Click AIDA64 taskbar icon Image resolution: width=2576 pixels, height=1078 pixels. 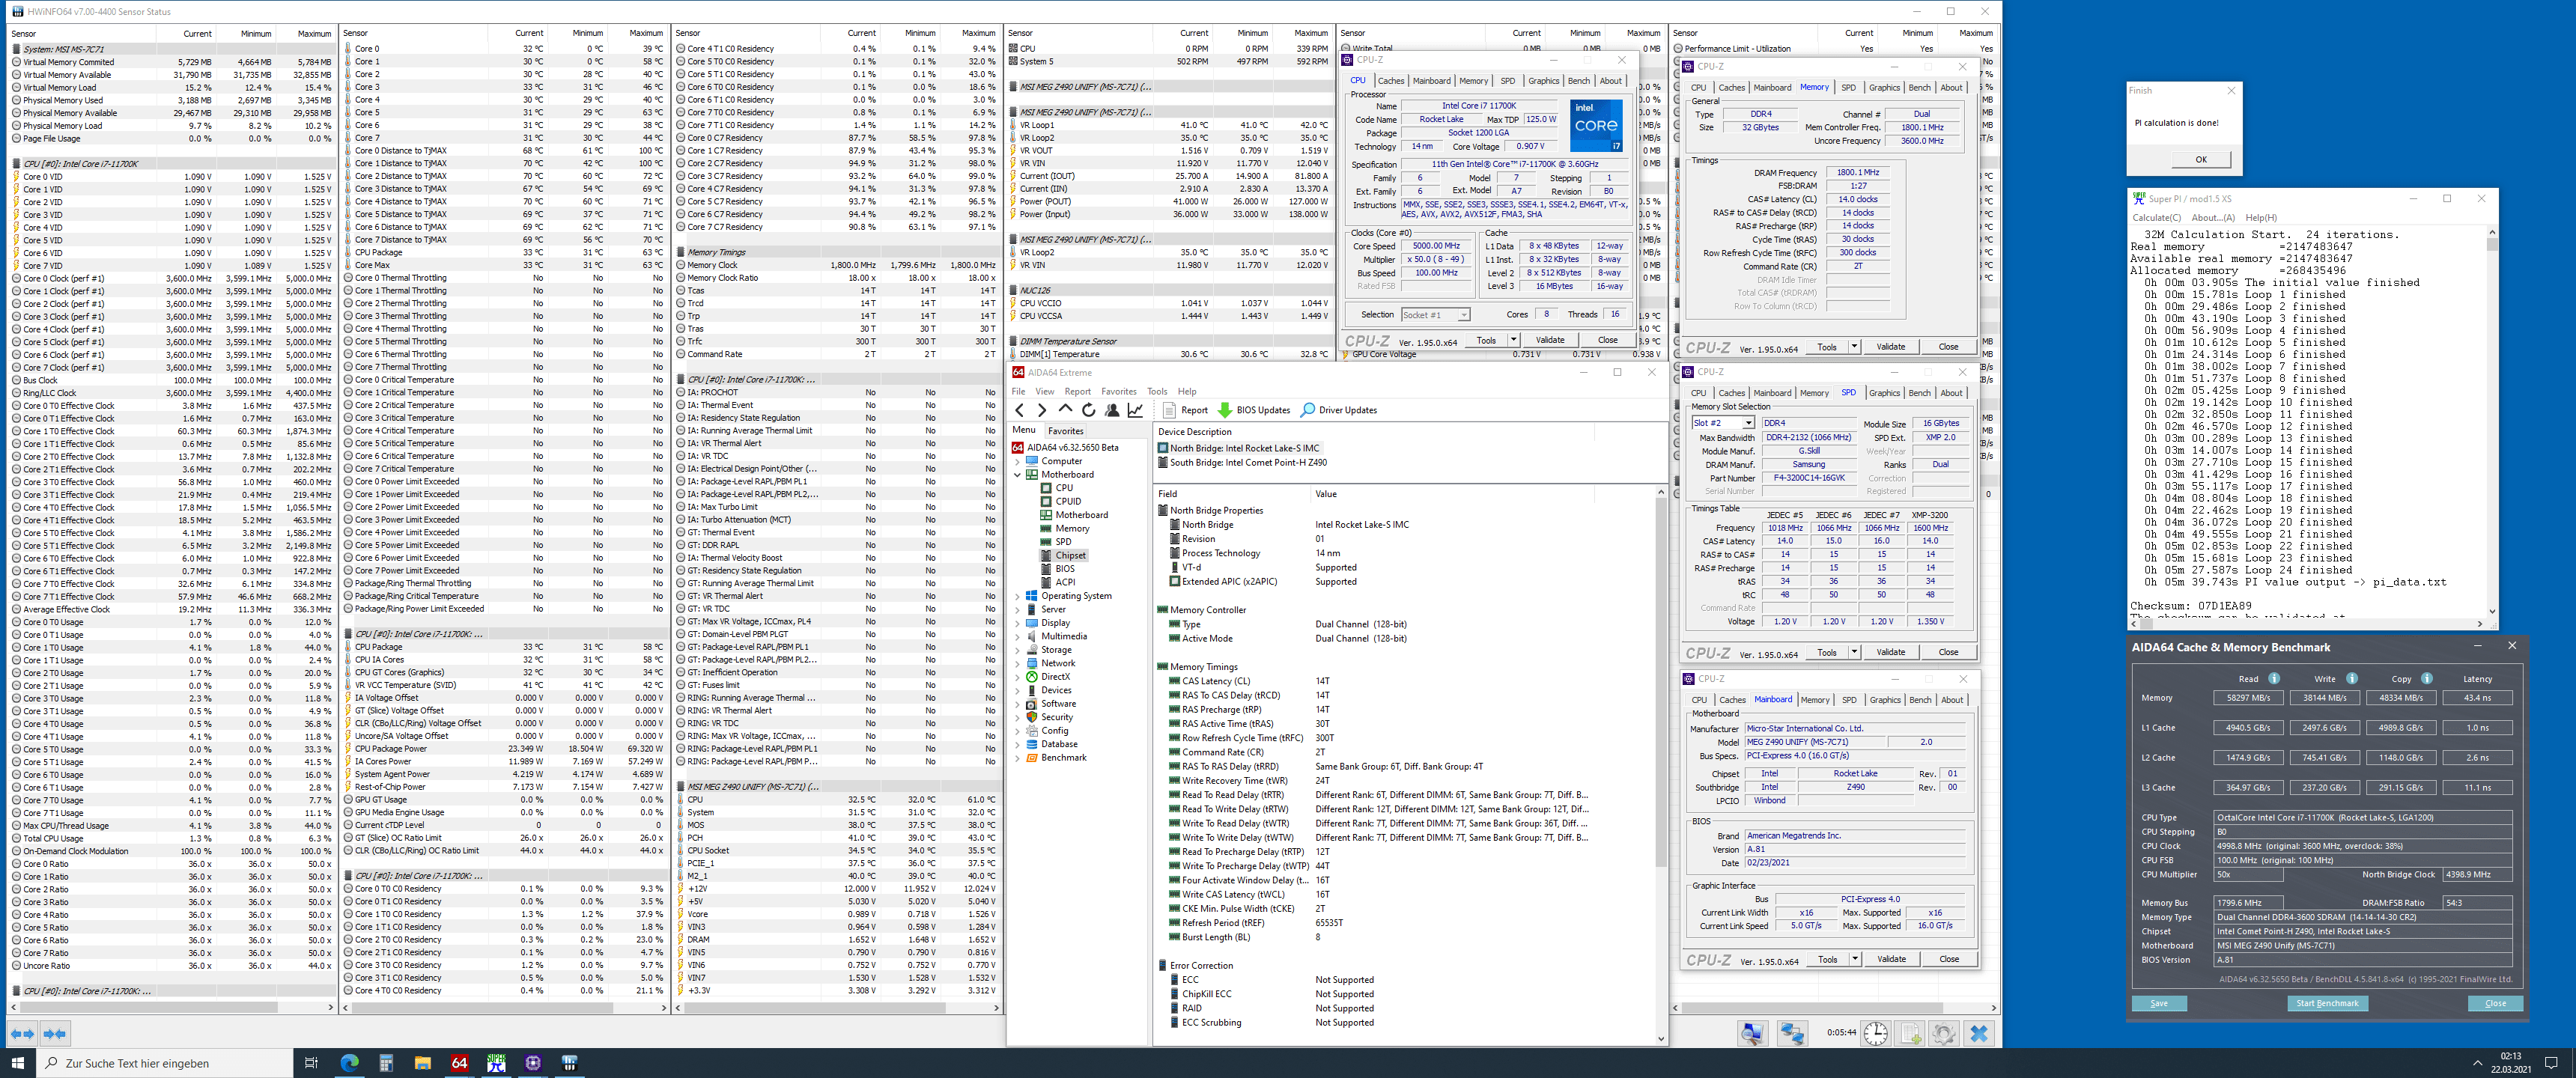point(459,1063)
